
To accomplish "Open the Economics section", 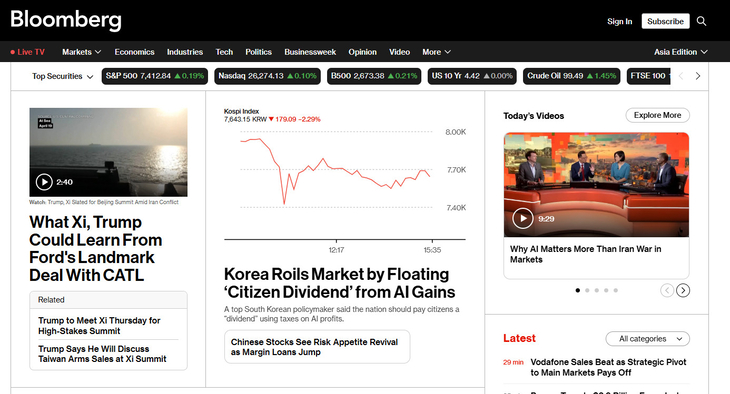I will (135, 52).
